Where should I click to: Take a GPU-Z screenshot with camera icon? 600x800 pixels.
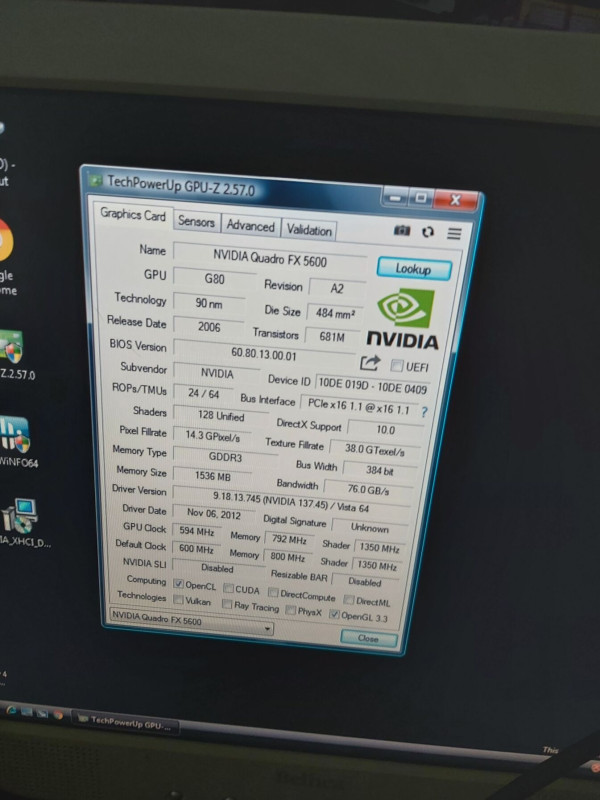tap(402, 231)
